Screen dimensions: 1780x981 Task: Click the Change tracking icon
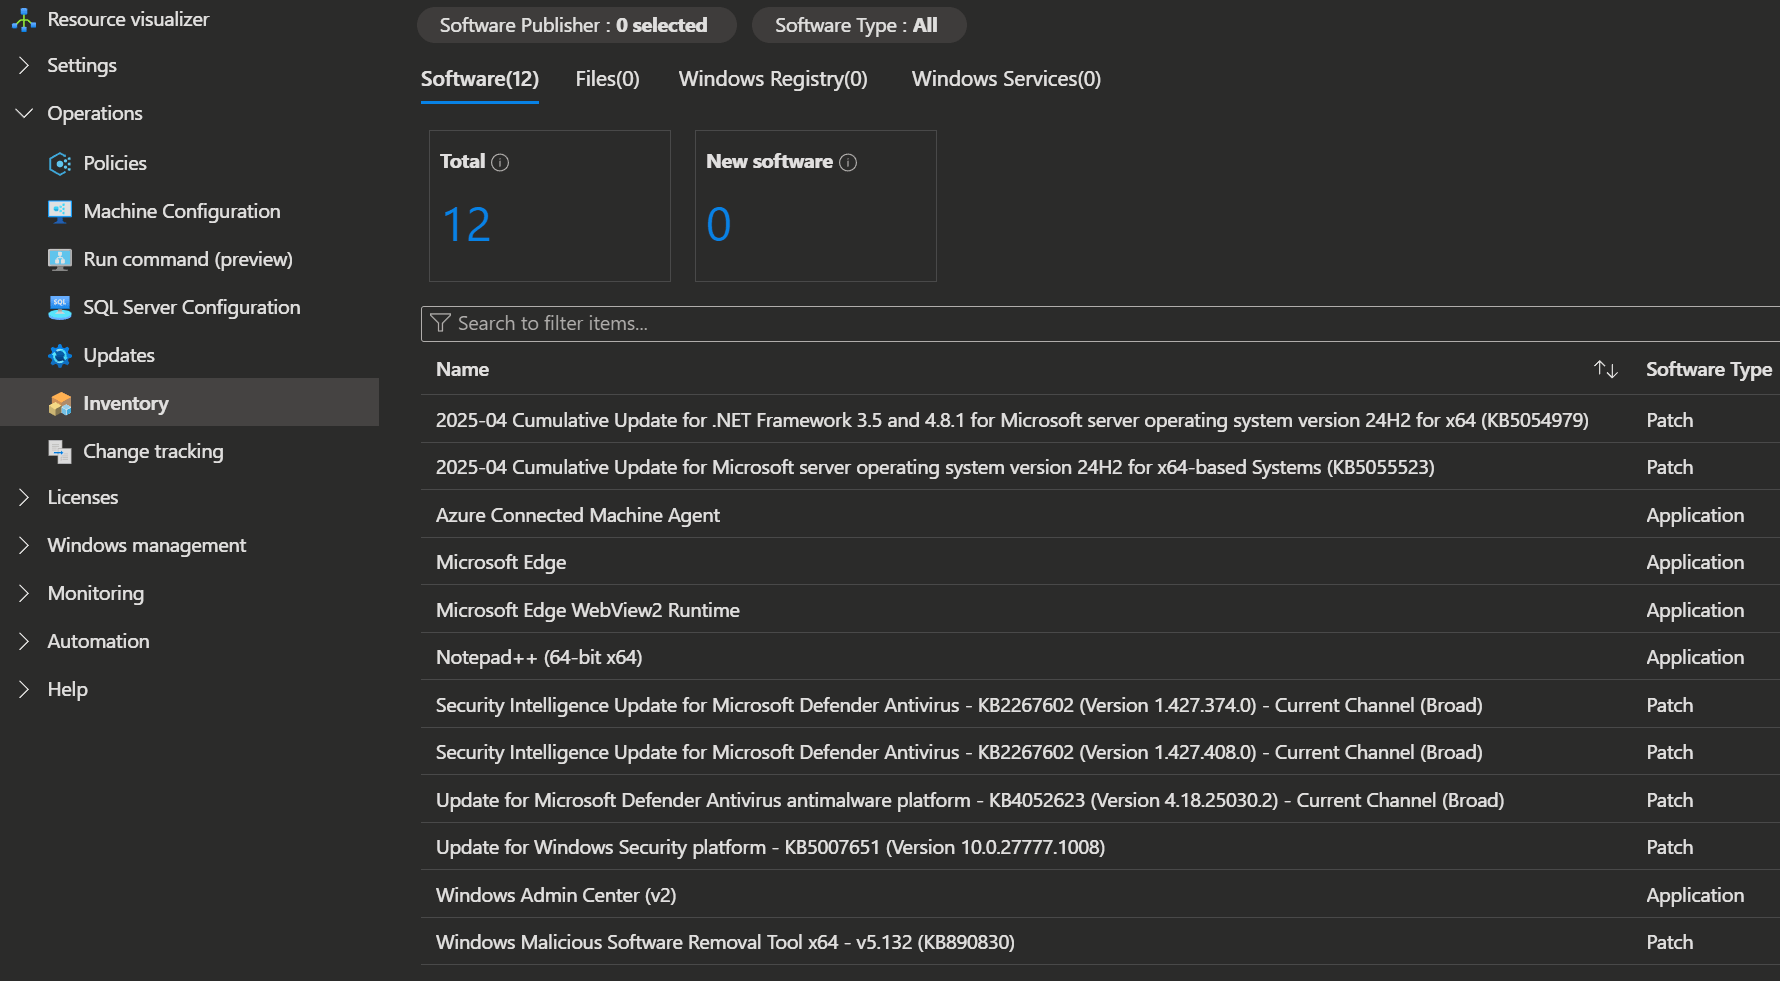(60, 451)
